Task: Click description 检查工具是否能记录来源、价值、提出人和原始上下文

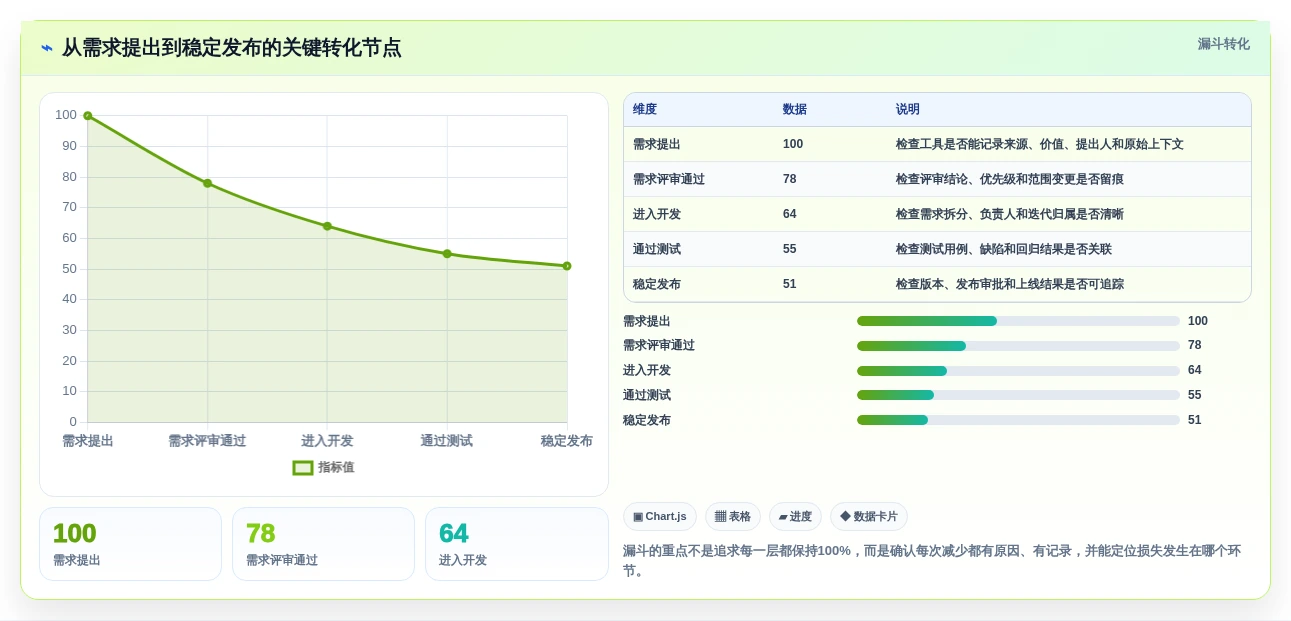Action: tap(1040, 144)
